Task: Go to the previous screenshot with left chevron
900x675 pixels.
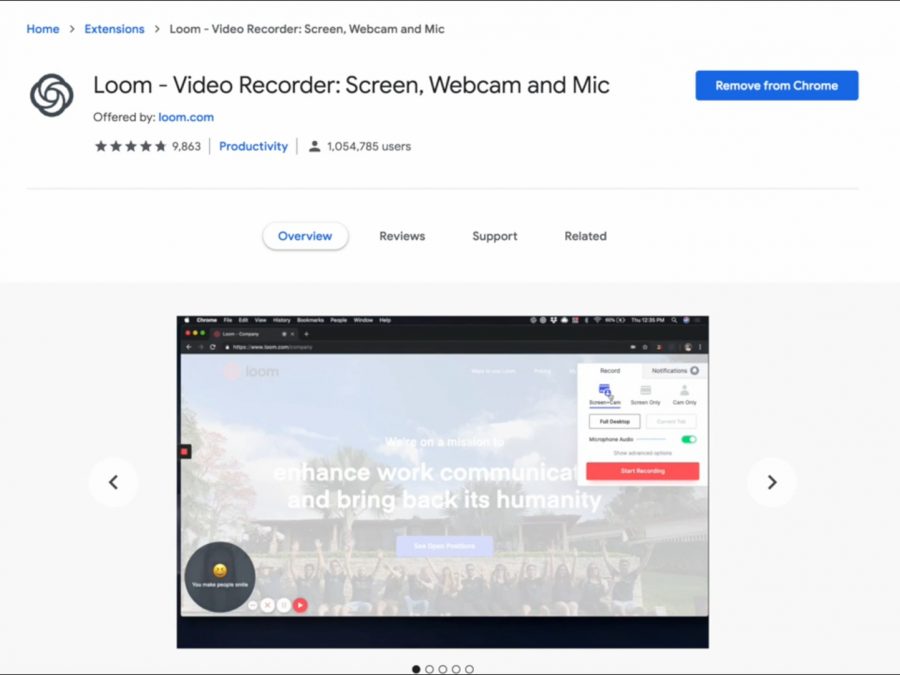Action: click(113, 482)
